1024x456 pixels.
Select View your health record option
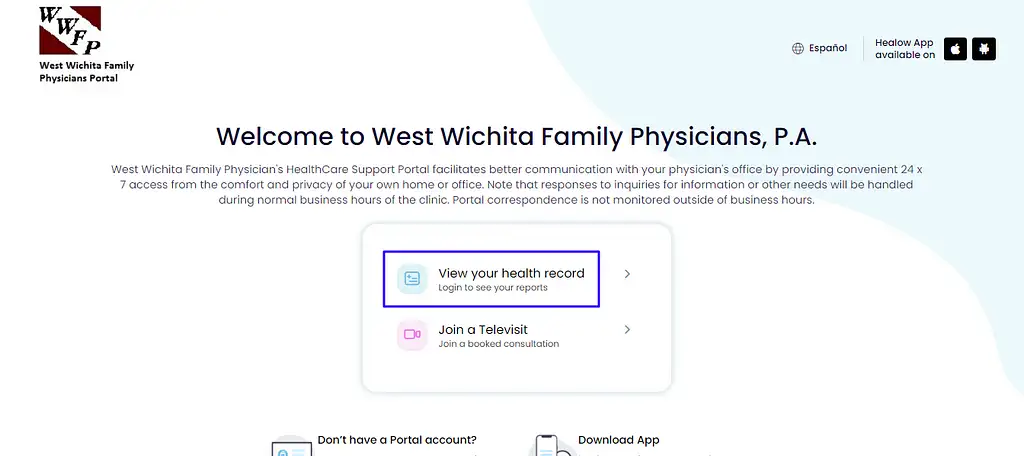pyautogui.click(x=491, y=279)
